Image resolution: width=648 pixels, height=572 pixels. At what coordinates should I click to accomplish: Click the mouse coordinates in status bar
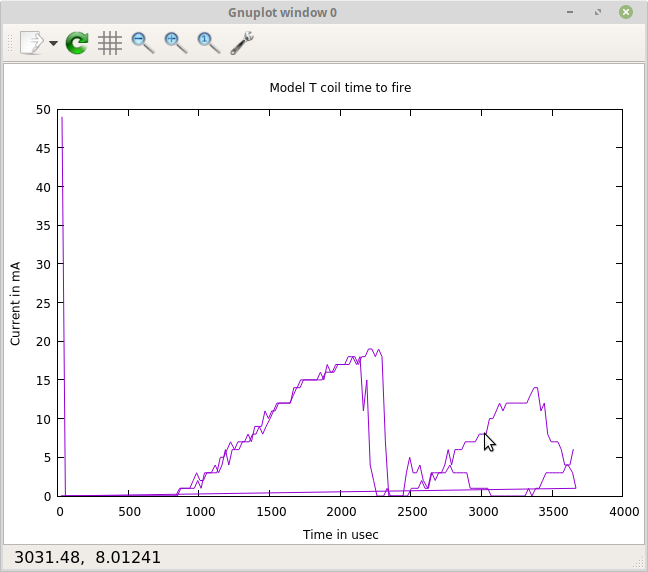tap(87, 557)
